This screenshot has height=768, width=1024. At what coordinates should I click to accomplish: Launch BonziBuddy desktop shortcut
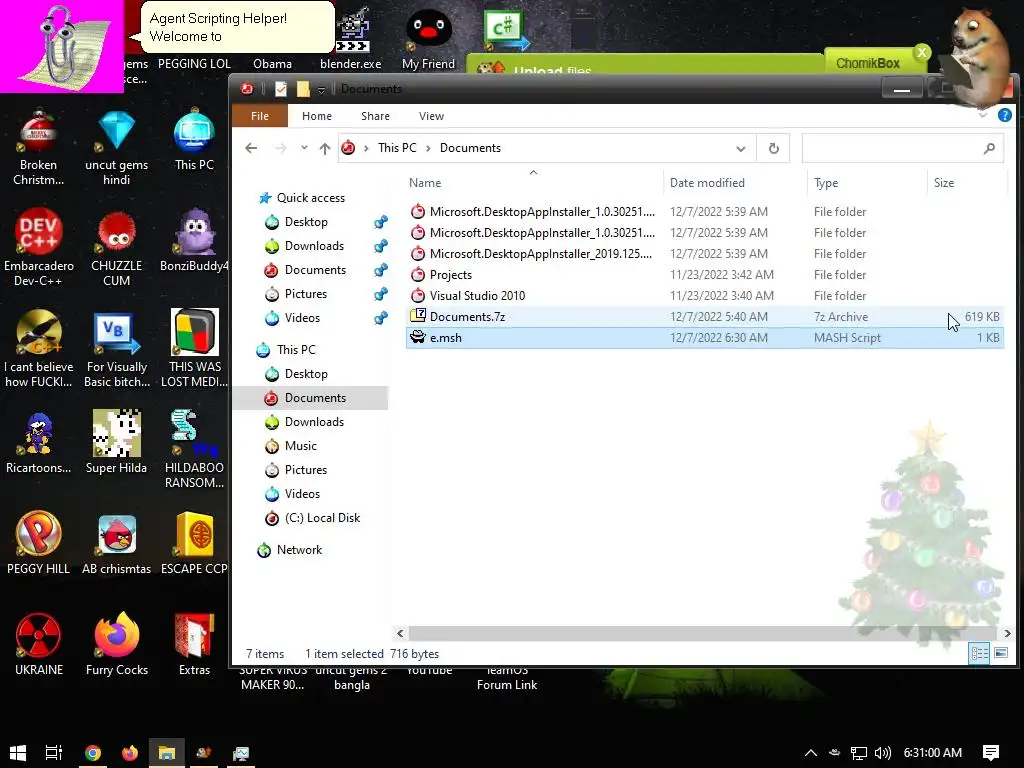coord(194,240)
